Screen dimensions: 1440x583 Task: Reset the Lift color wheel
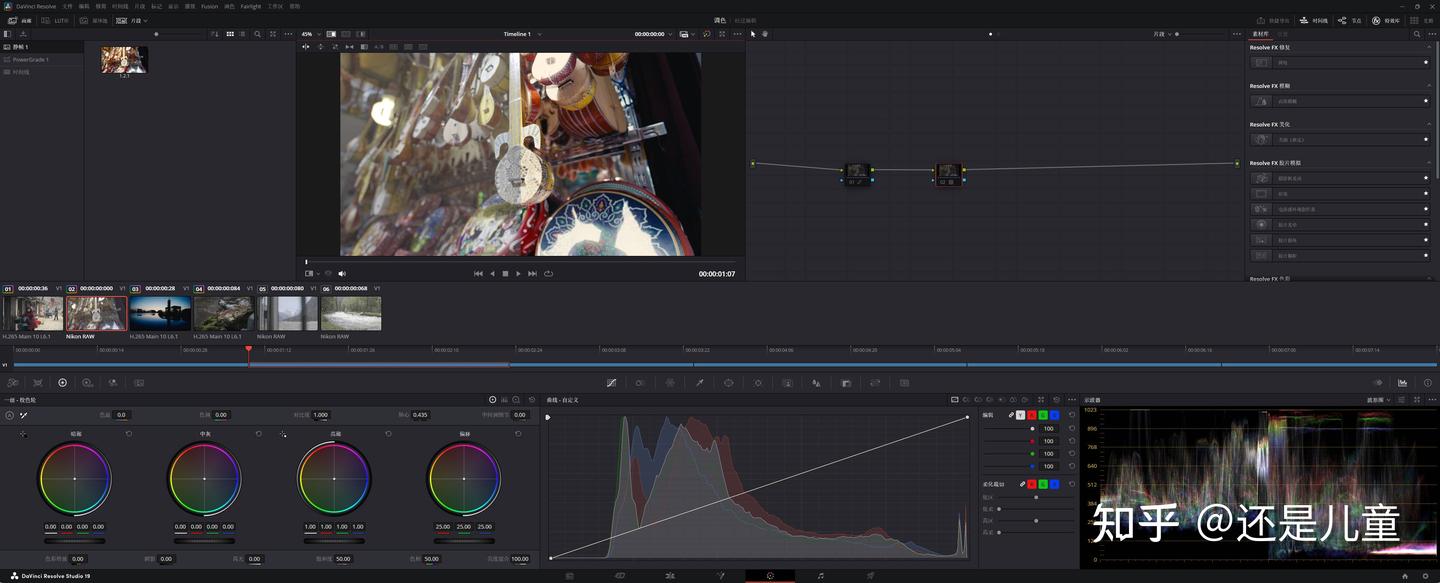[x=129, y=434]
